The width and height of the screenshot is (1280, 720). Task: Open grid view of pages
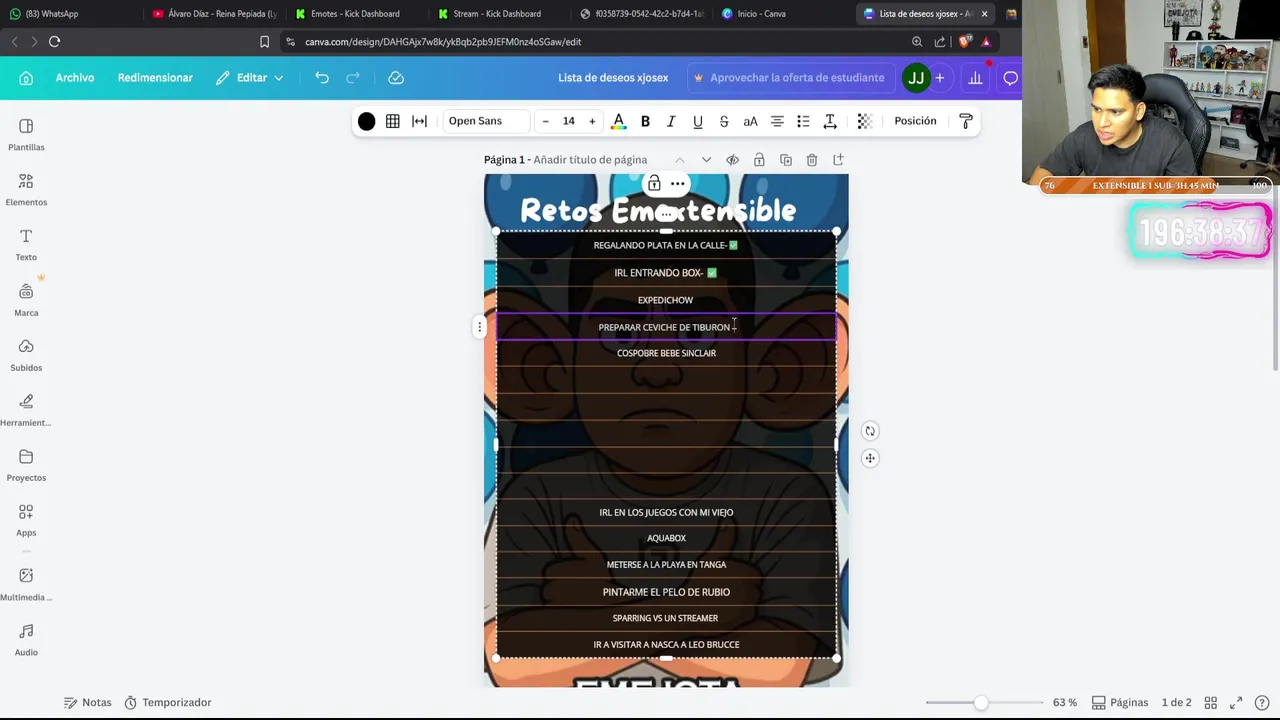[x=1211, y=703]
